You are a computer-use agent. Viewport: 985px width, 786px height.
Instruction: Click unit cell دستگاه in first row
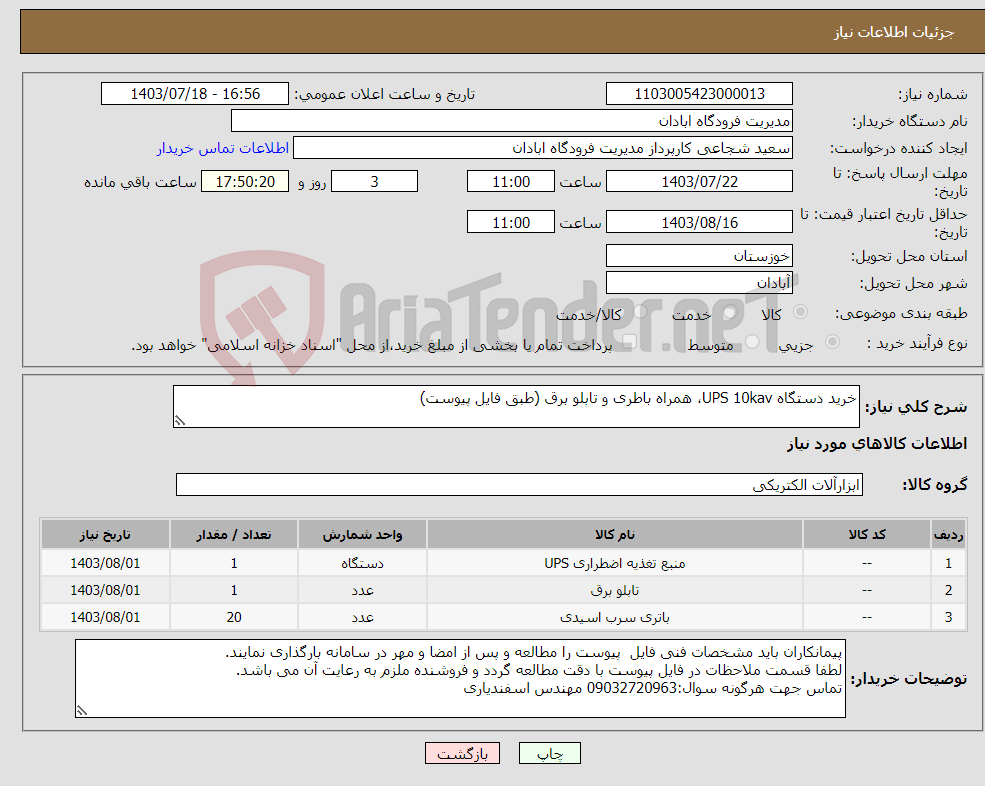pos(362,563)
